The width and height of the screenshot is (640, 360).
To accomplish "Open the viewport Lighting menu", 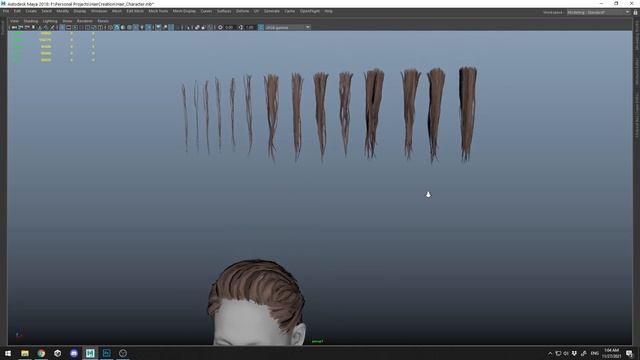I will [x=50, y=21].
